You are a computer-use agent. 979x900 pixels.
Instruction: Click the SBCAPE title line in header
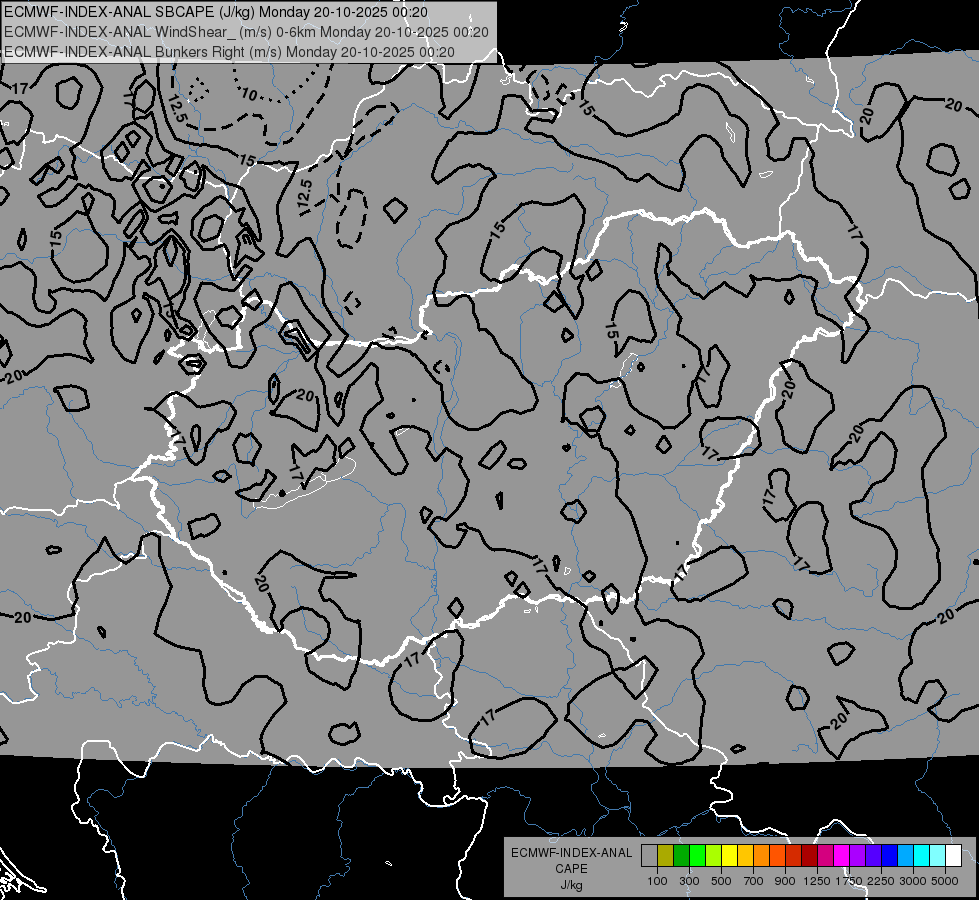click(216, 12)
